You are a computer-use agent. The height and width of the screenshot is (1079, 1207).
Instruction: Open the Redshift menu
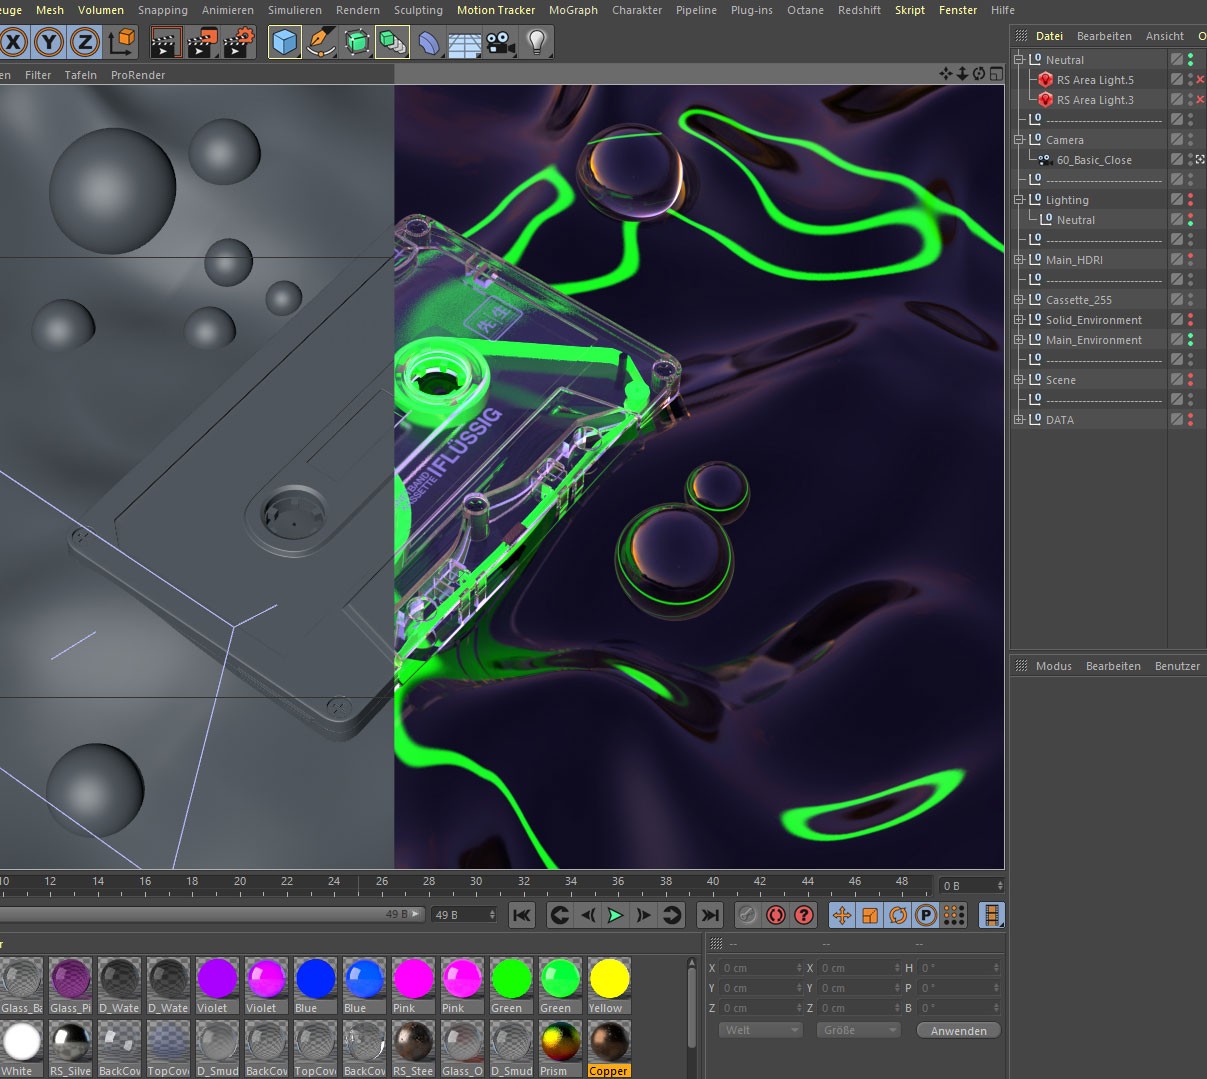tap(859, 10)
